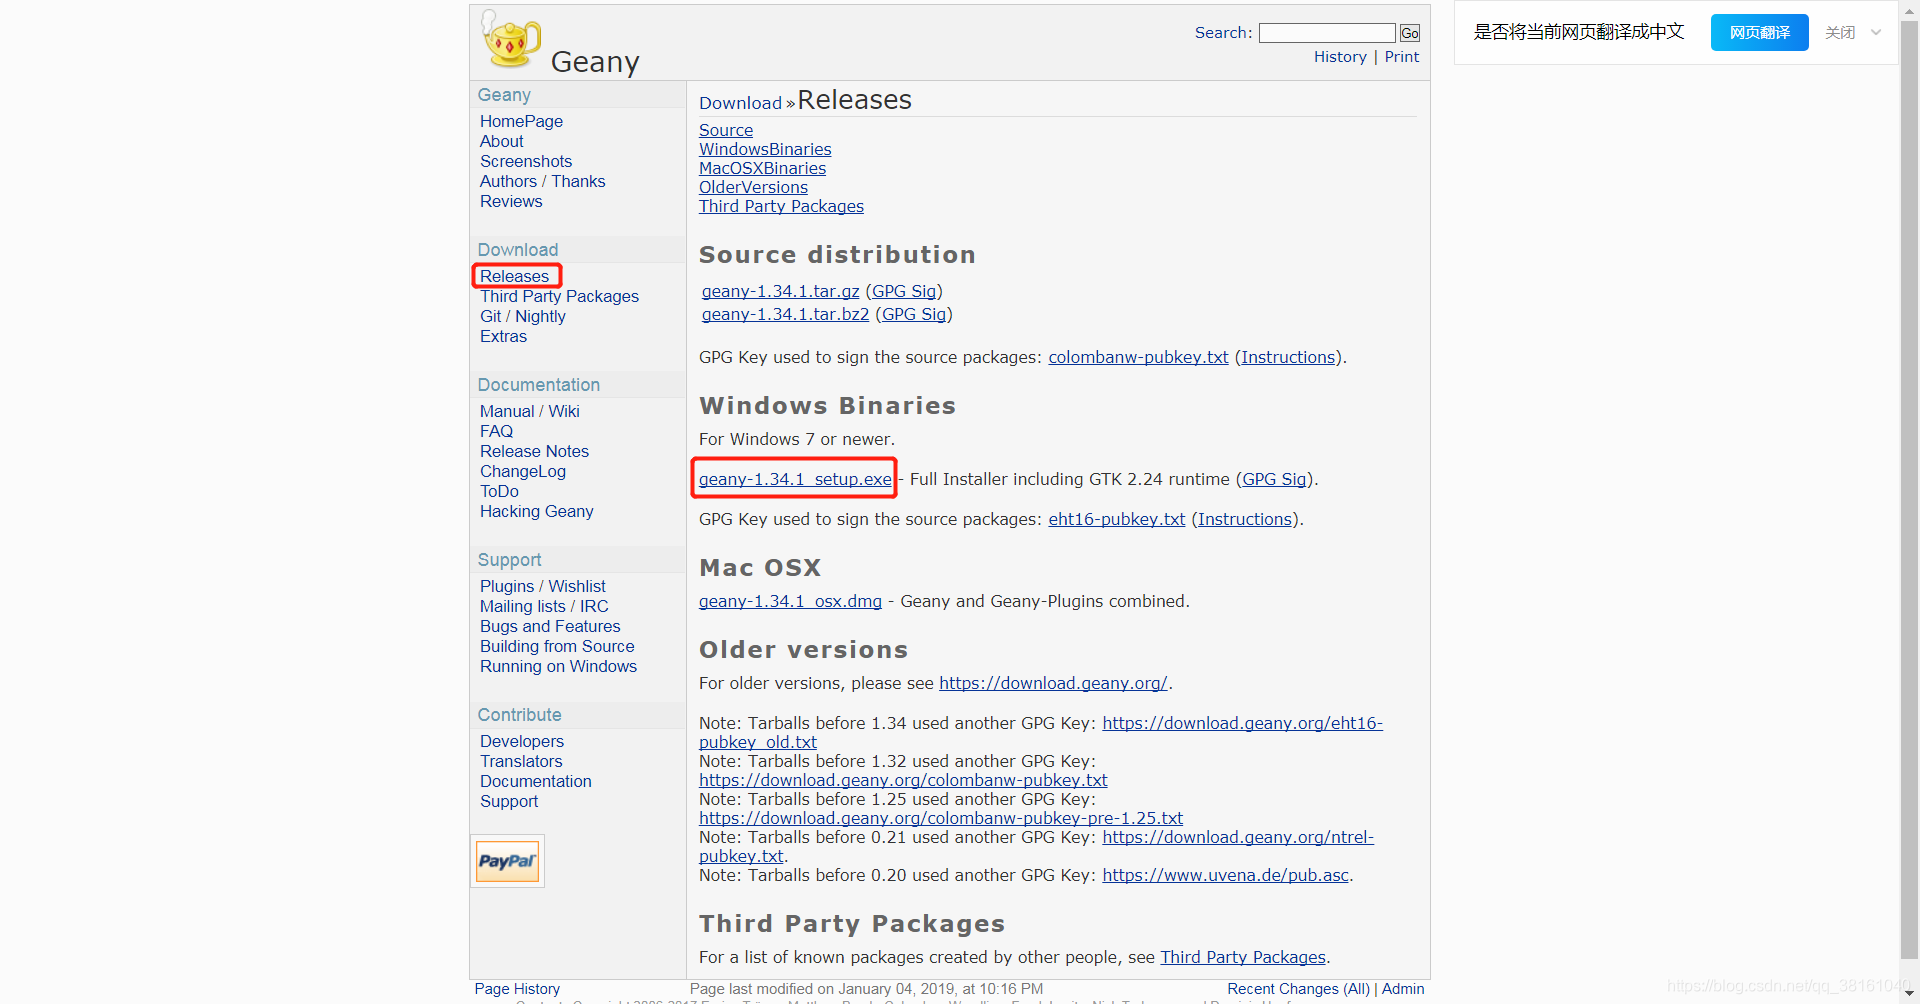Click the 网页翻译 translate button
1920x1004 pixels.
click(1759, 32)
